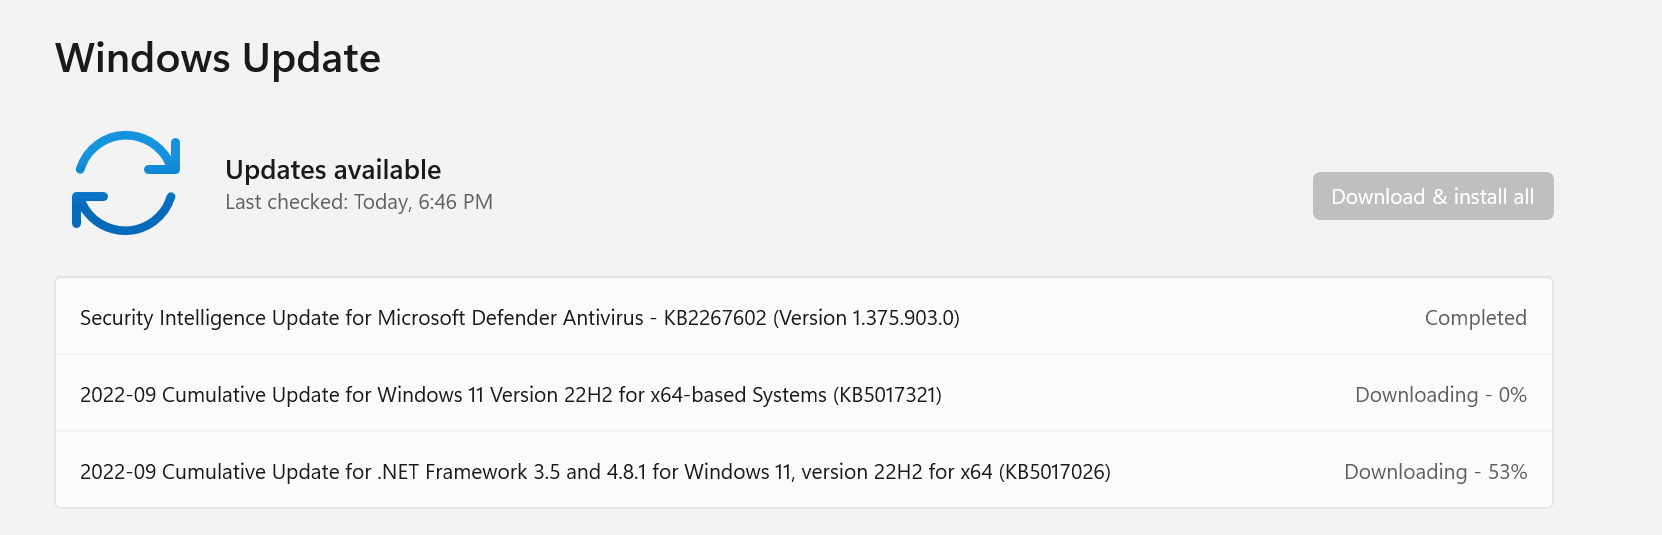Image resolution: width=1662 pixels, height=535 pixels.
Task: Select the .NET Framework cumulative update row
Action: click(x=804, y=471)
